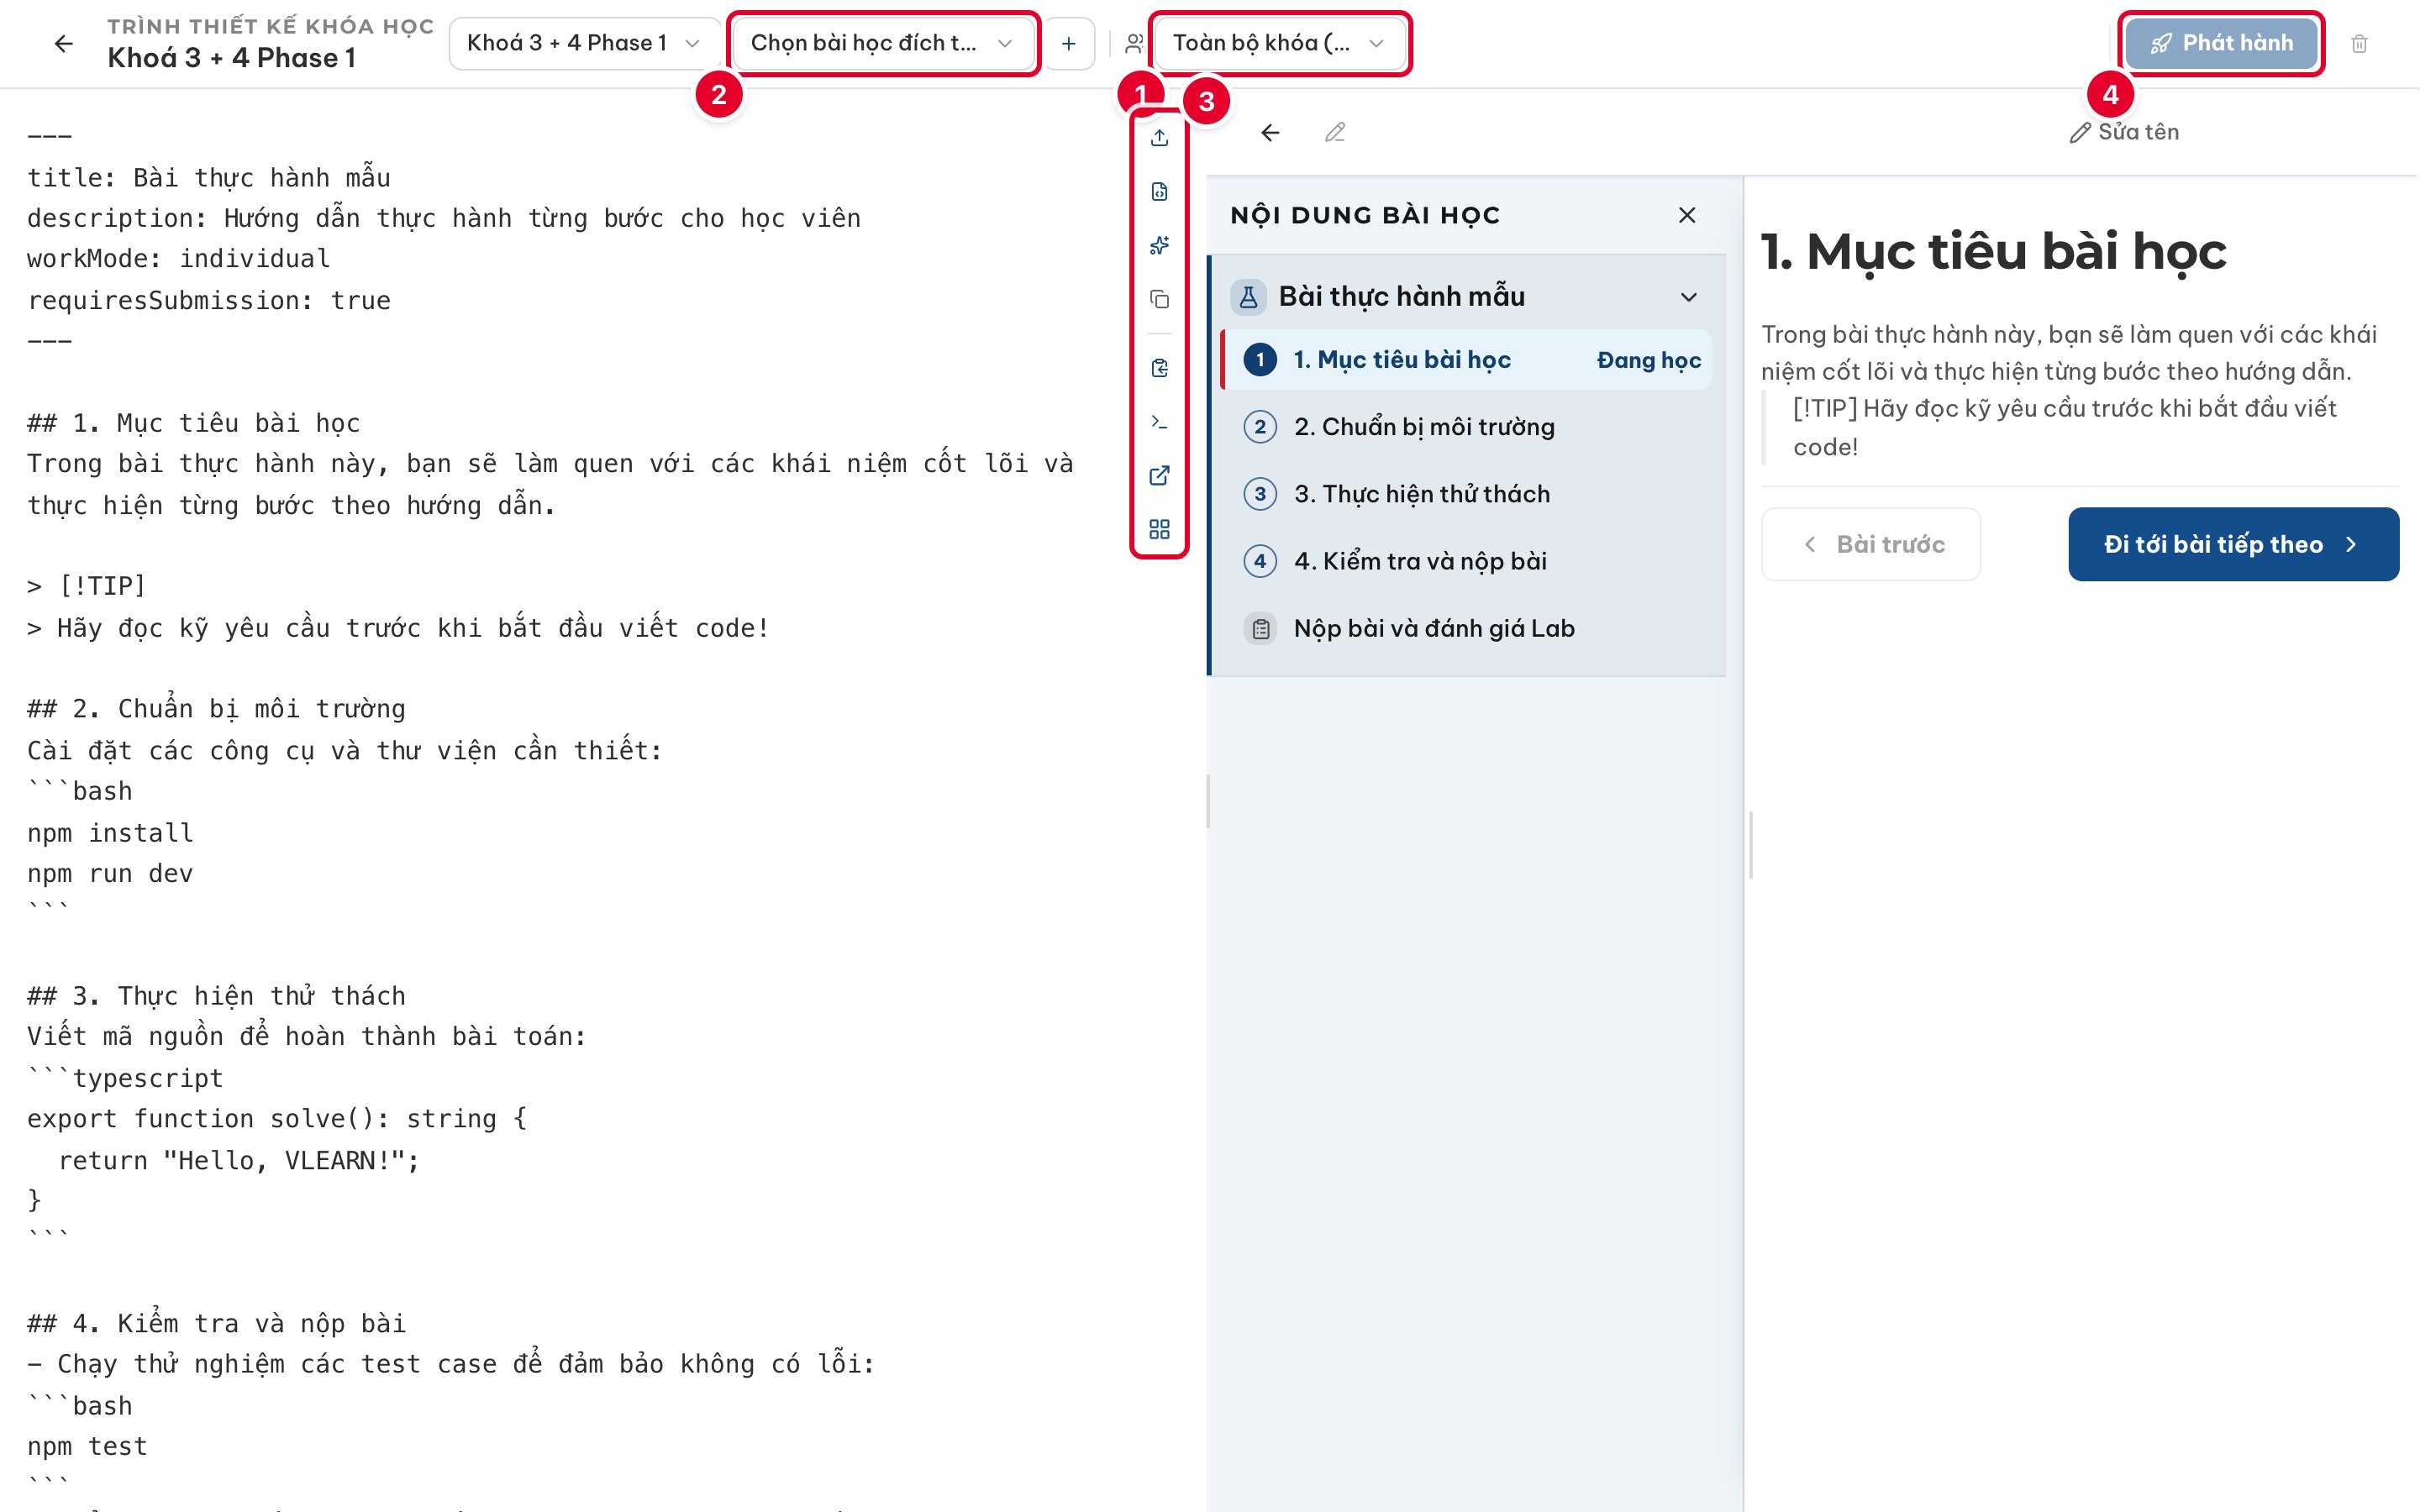
Task: Click the trash delete icon
Action: (2359, 44)
